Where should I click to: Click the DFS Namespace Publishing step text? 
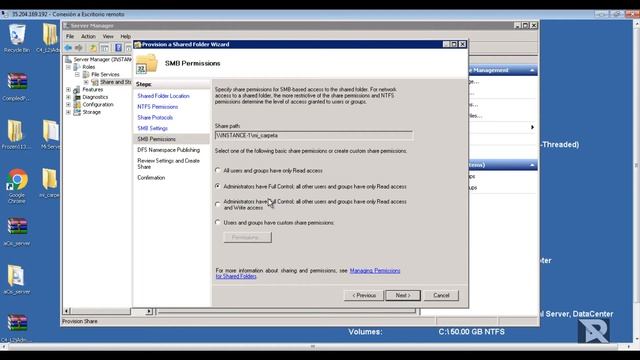coord(169,150)
